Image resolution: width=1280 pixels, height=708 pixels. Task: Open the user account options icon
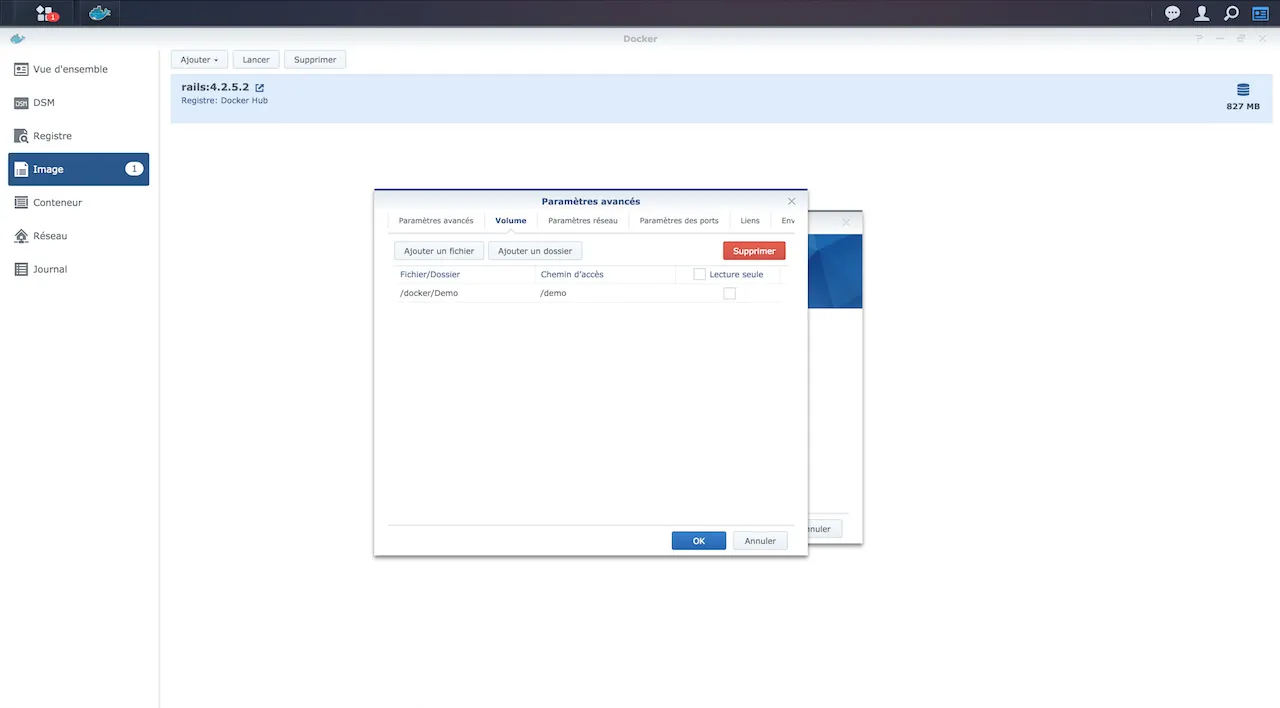point(1202,13)
